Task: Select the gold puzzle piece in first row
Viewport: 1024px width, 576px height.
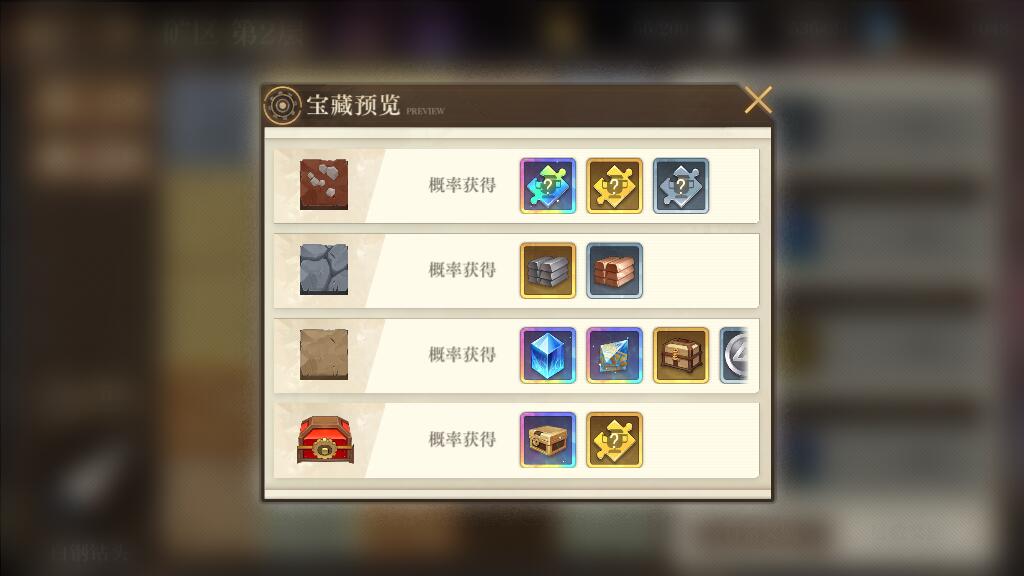Action: pyautogui.click(x=615, y=185)
